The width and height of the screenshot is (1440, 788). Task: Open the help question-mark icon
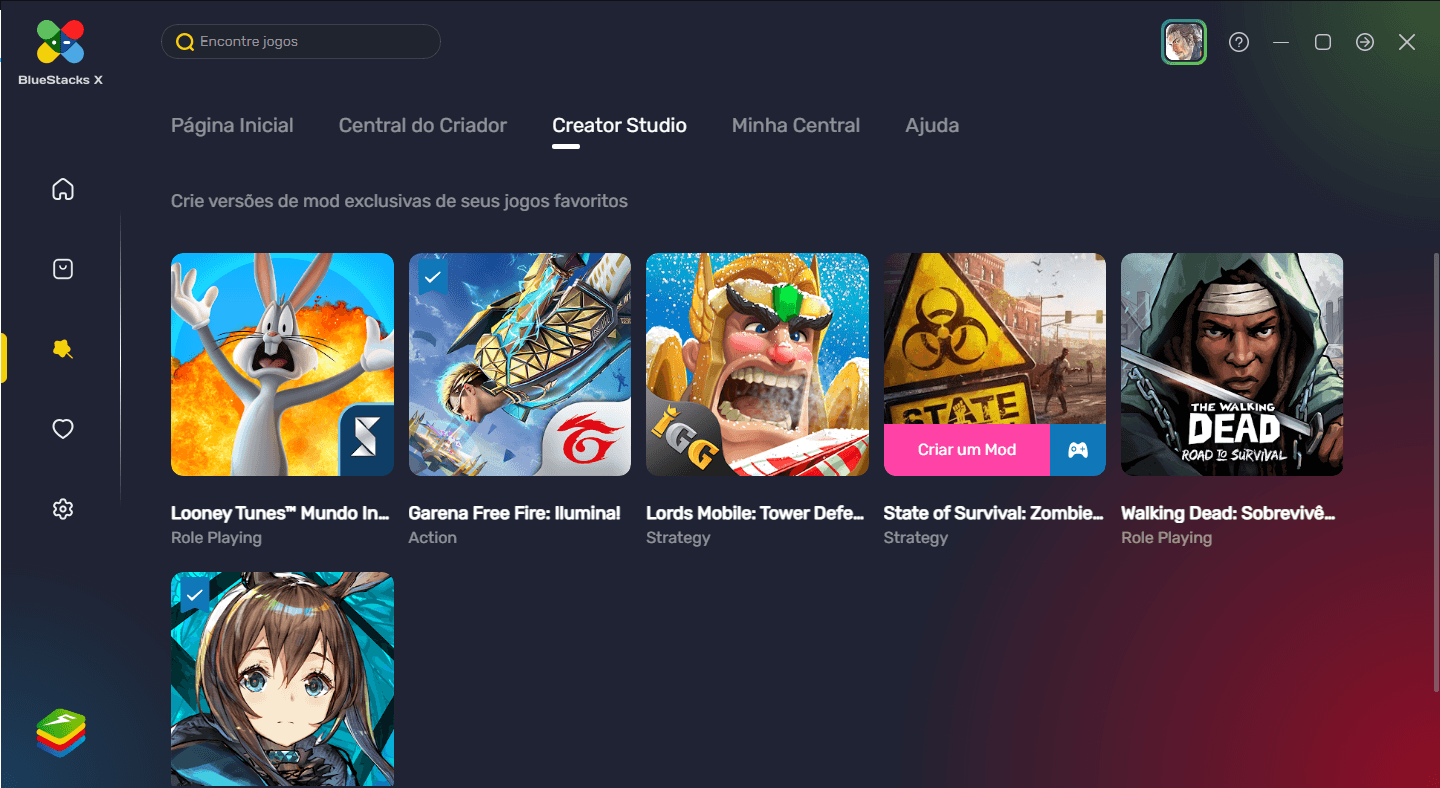[x=1239, y=42]
